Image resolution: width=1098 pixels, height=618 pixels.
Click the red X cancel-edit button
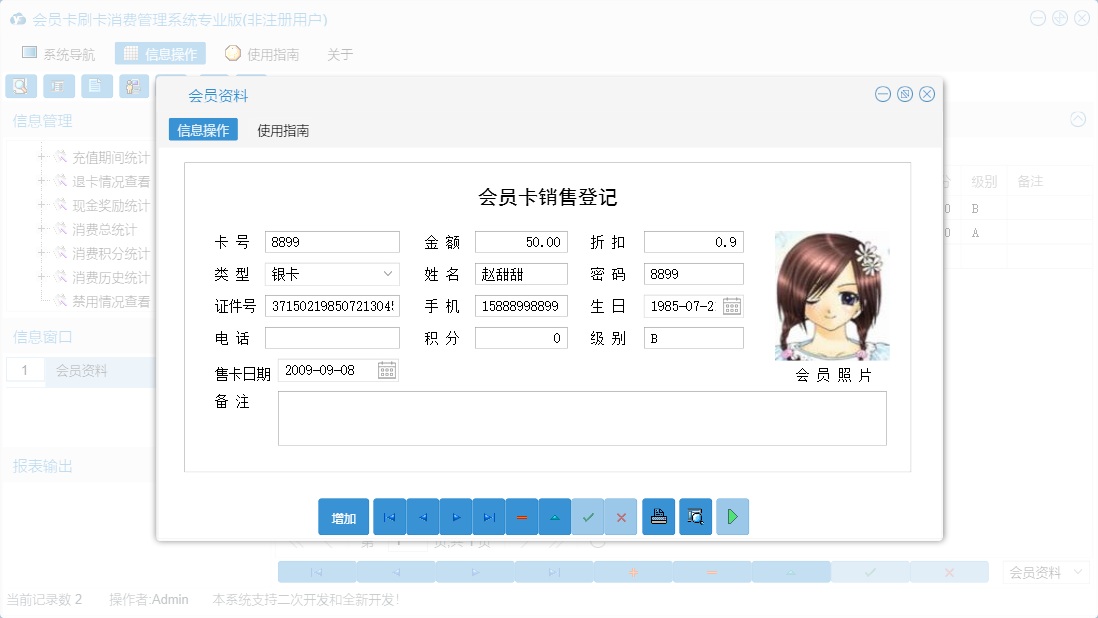click(x=621, y=517)
